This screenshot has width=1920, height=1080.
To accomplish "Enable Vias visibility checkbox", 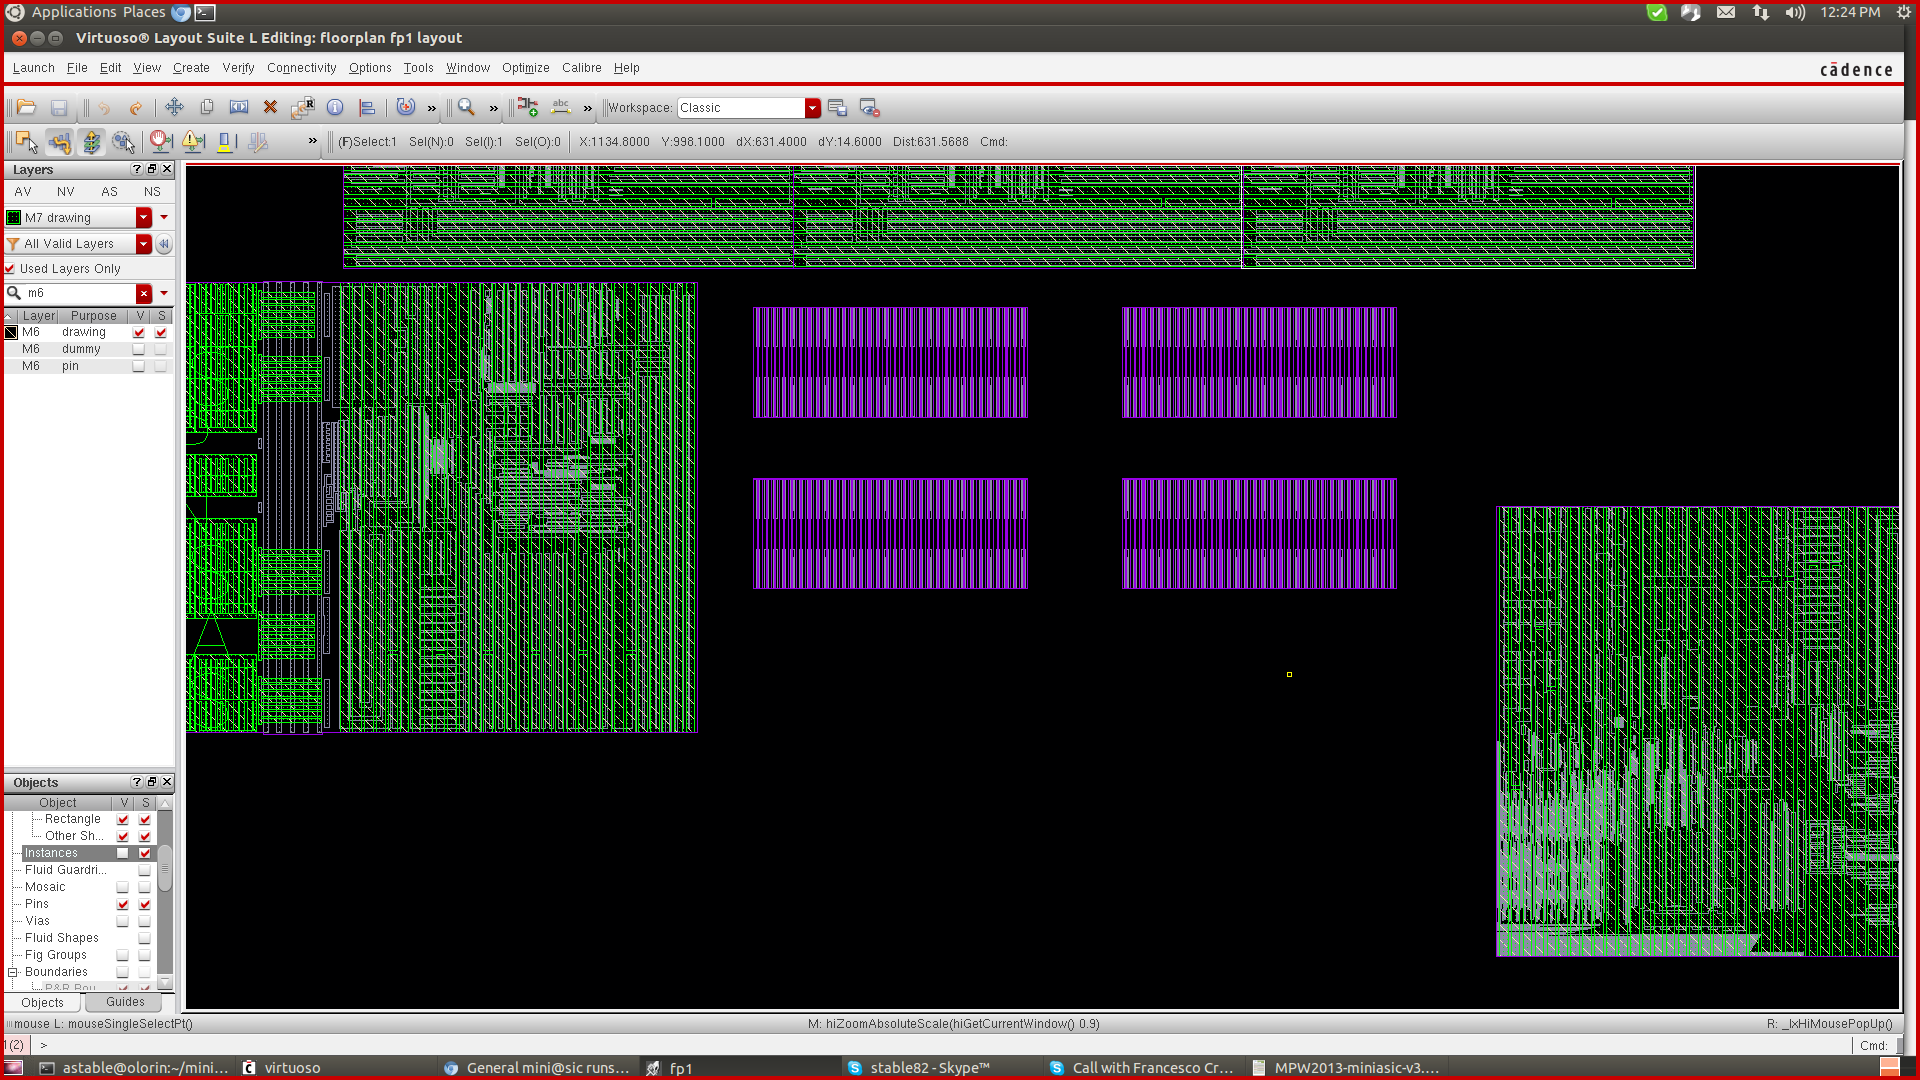I will click(x=123, y=921).
